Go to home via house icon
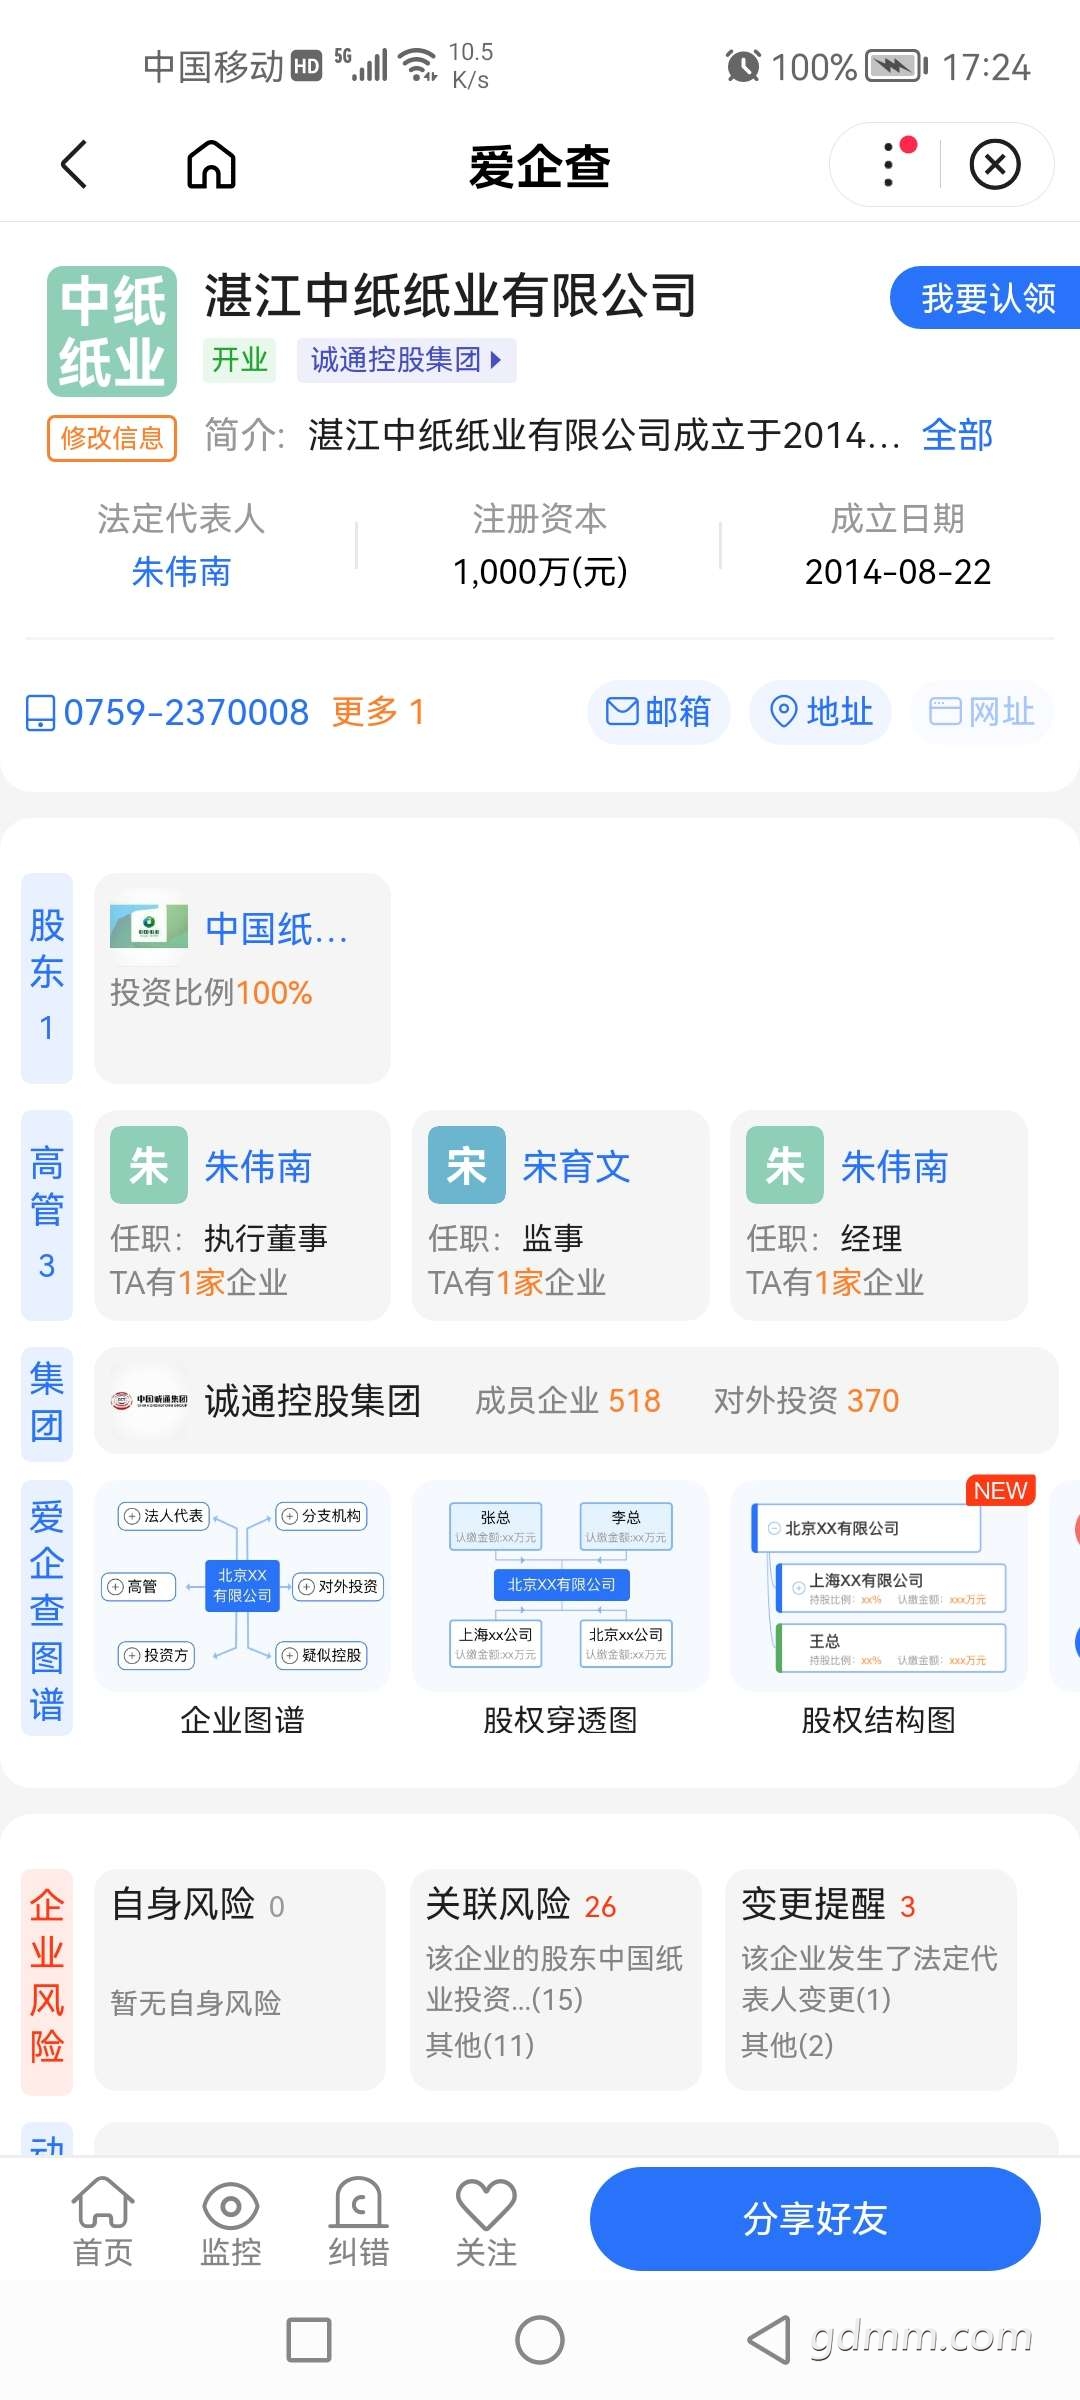Viewport: 1080px width, 2400px height. [211, 165]
